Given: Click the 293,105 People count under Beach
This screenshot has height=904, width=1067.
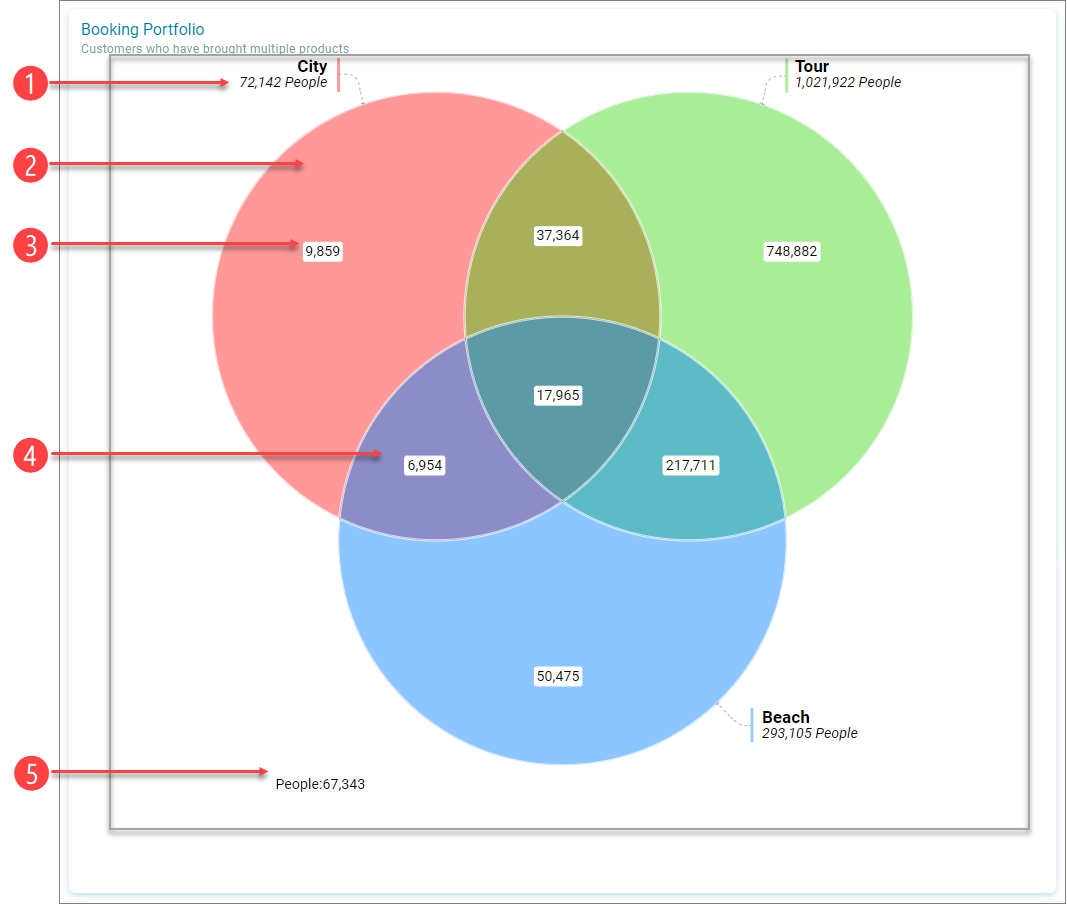Looking at the screenshot, I should pos(809,733).
